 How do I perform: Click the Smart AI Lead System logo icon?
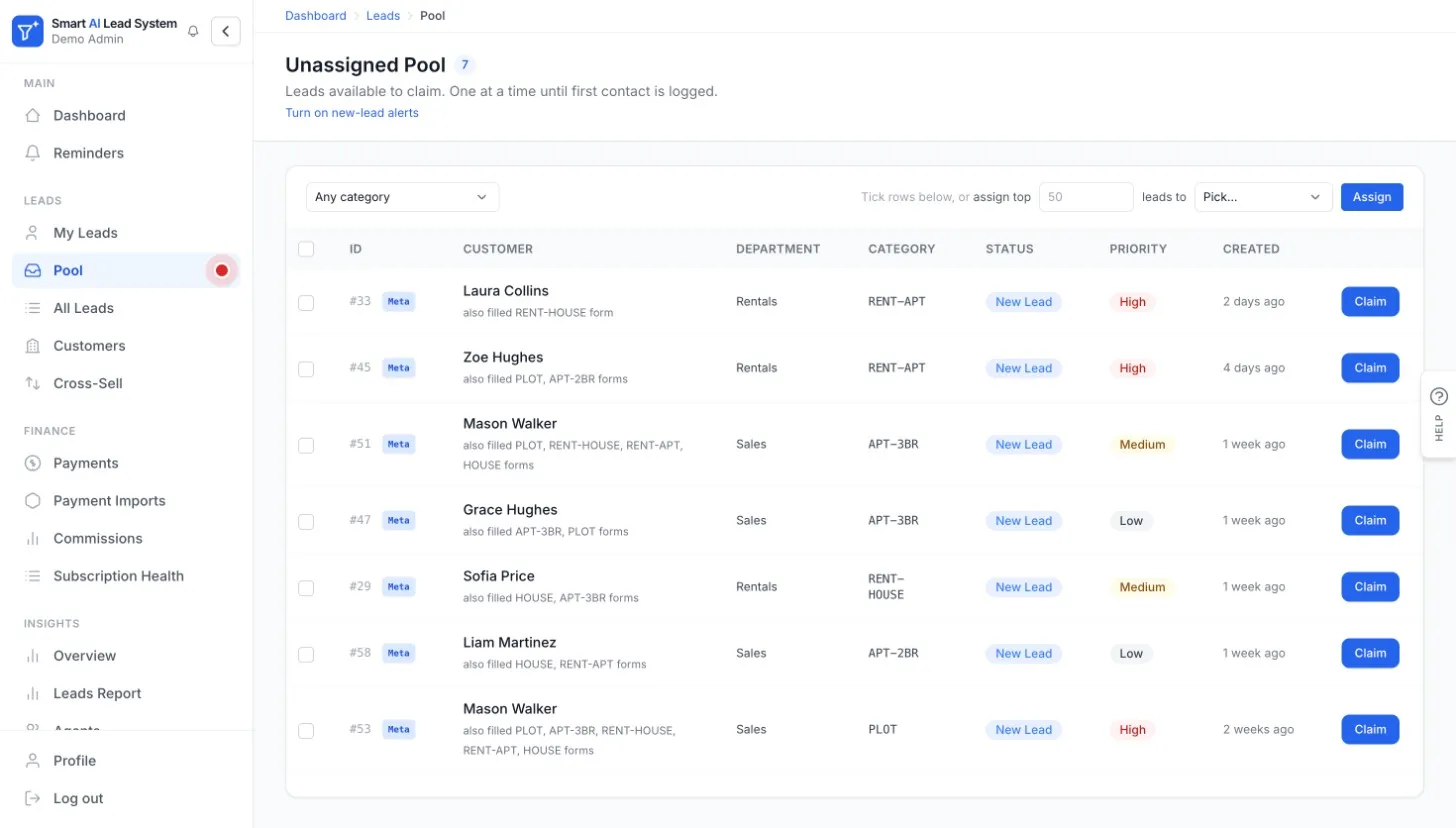28,31
